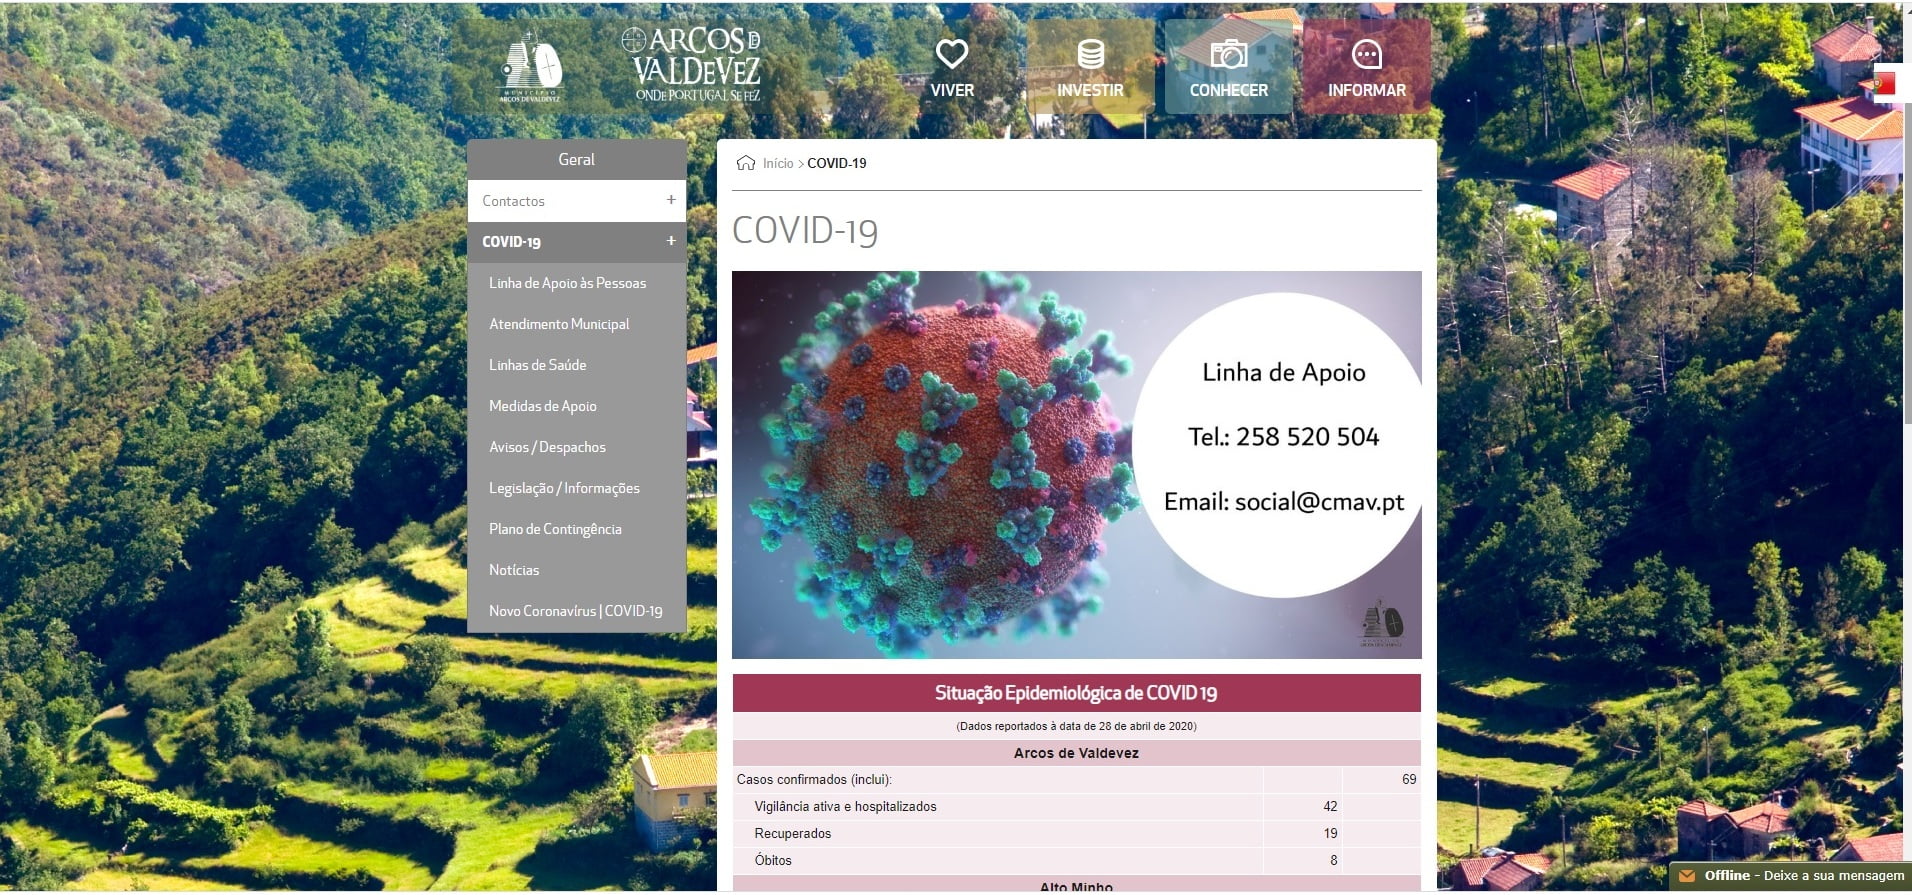Click the envelope icon in chat bar
The height and width of the screenshot is (895, 1912).
coord(1687,876)
